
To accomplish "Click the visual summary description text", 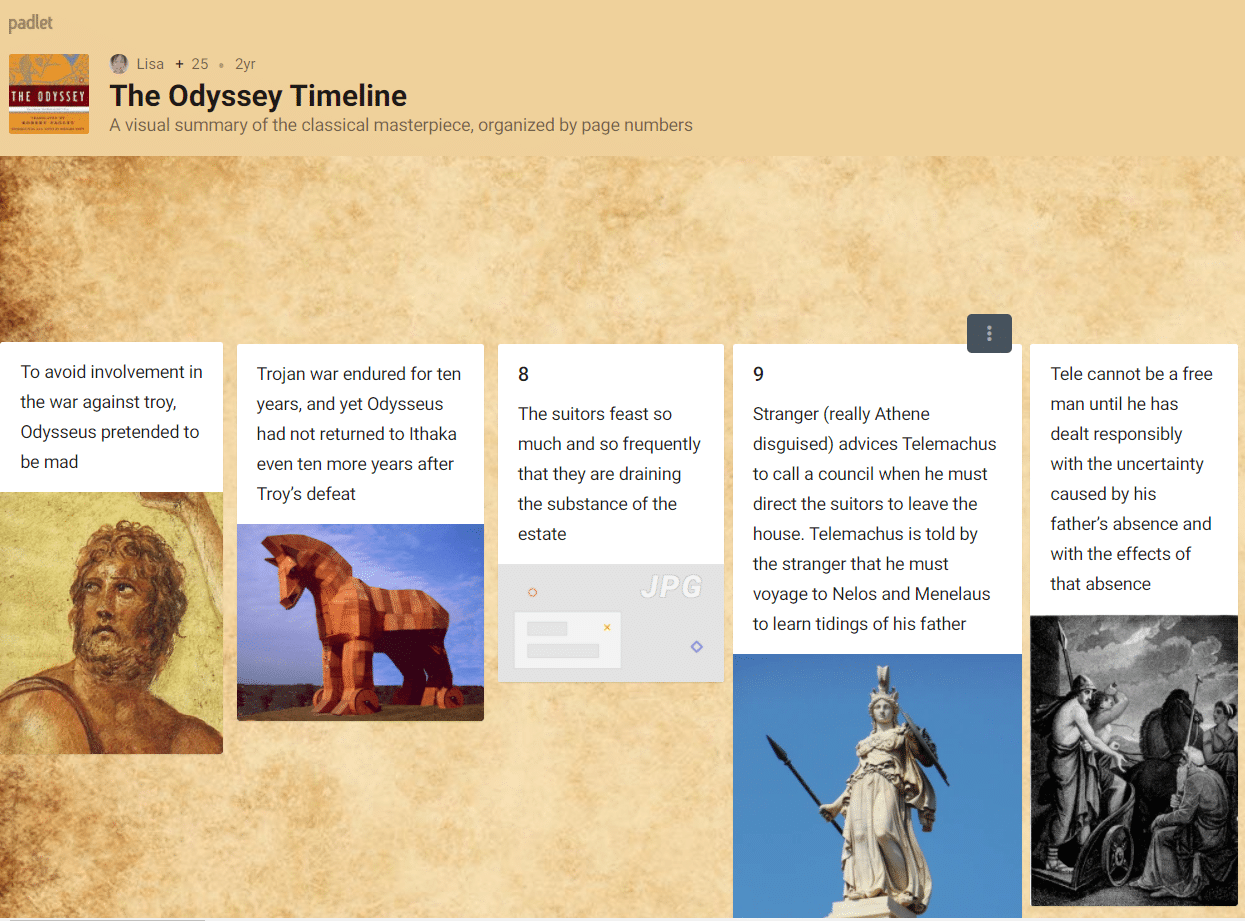I will point(400,125).
